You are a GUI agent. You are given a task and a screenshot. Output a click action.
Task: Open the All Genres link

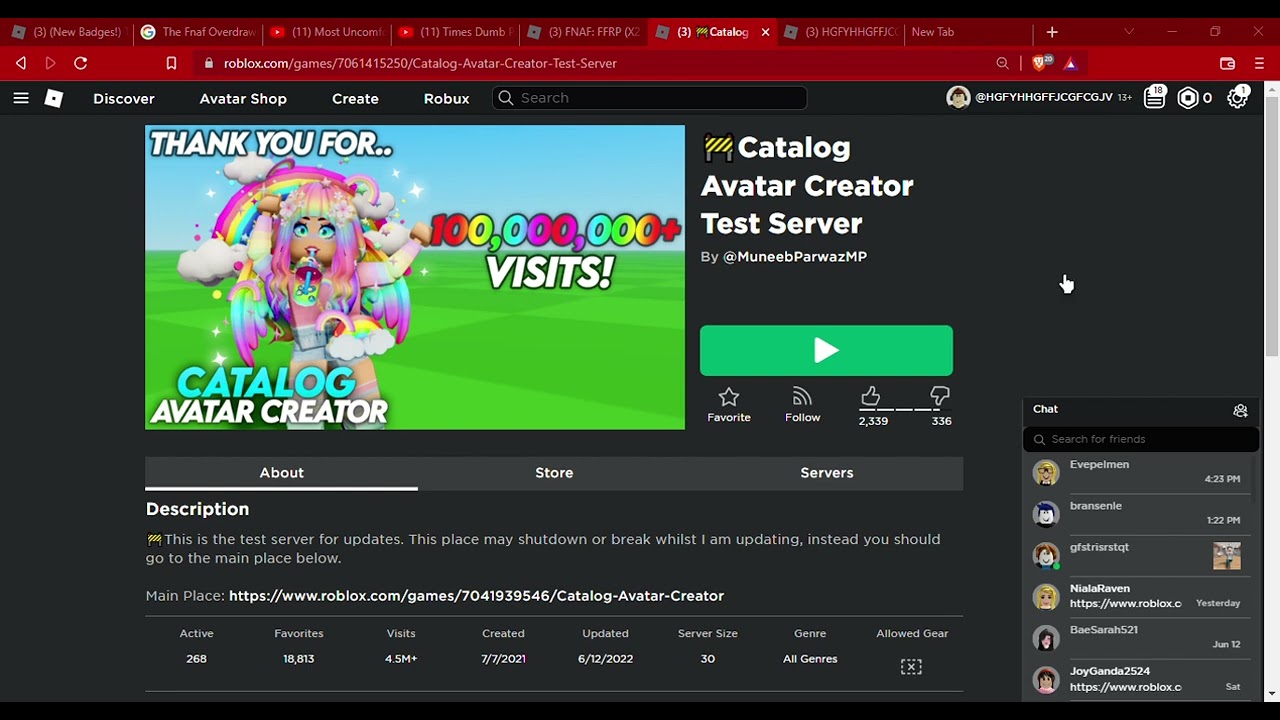click(x=810, y=659)
